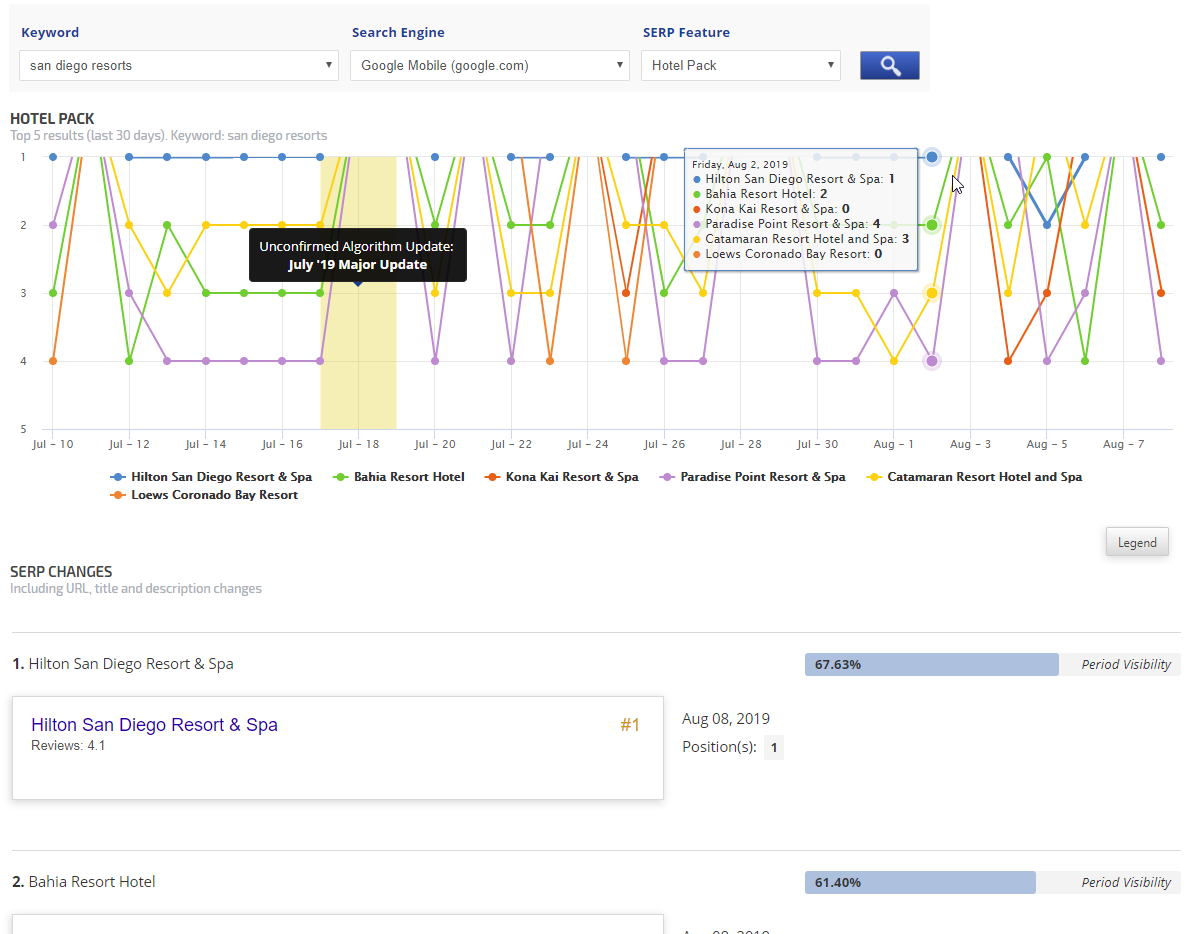Toggle Hilton San Diego Resort & Spa series
1186x934 pixels.
[220, 477]
